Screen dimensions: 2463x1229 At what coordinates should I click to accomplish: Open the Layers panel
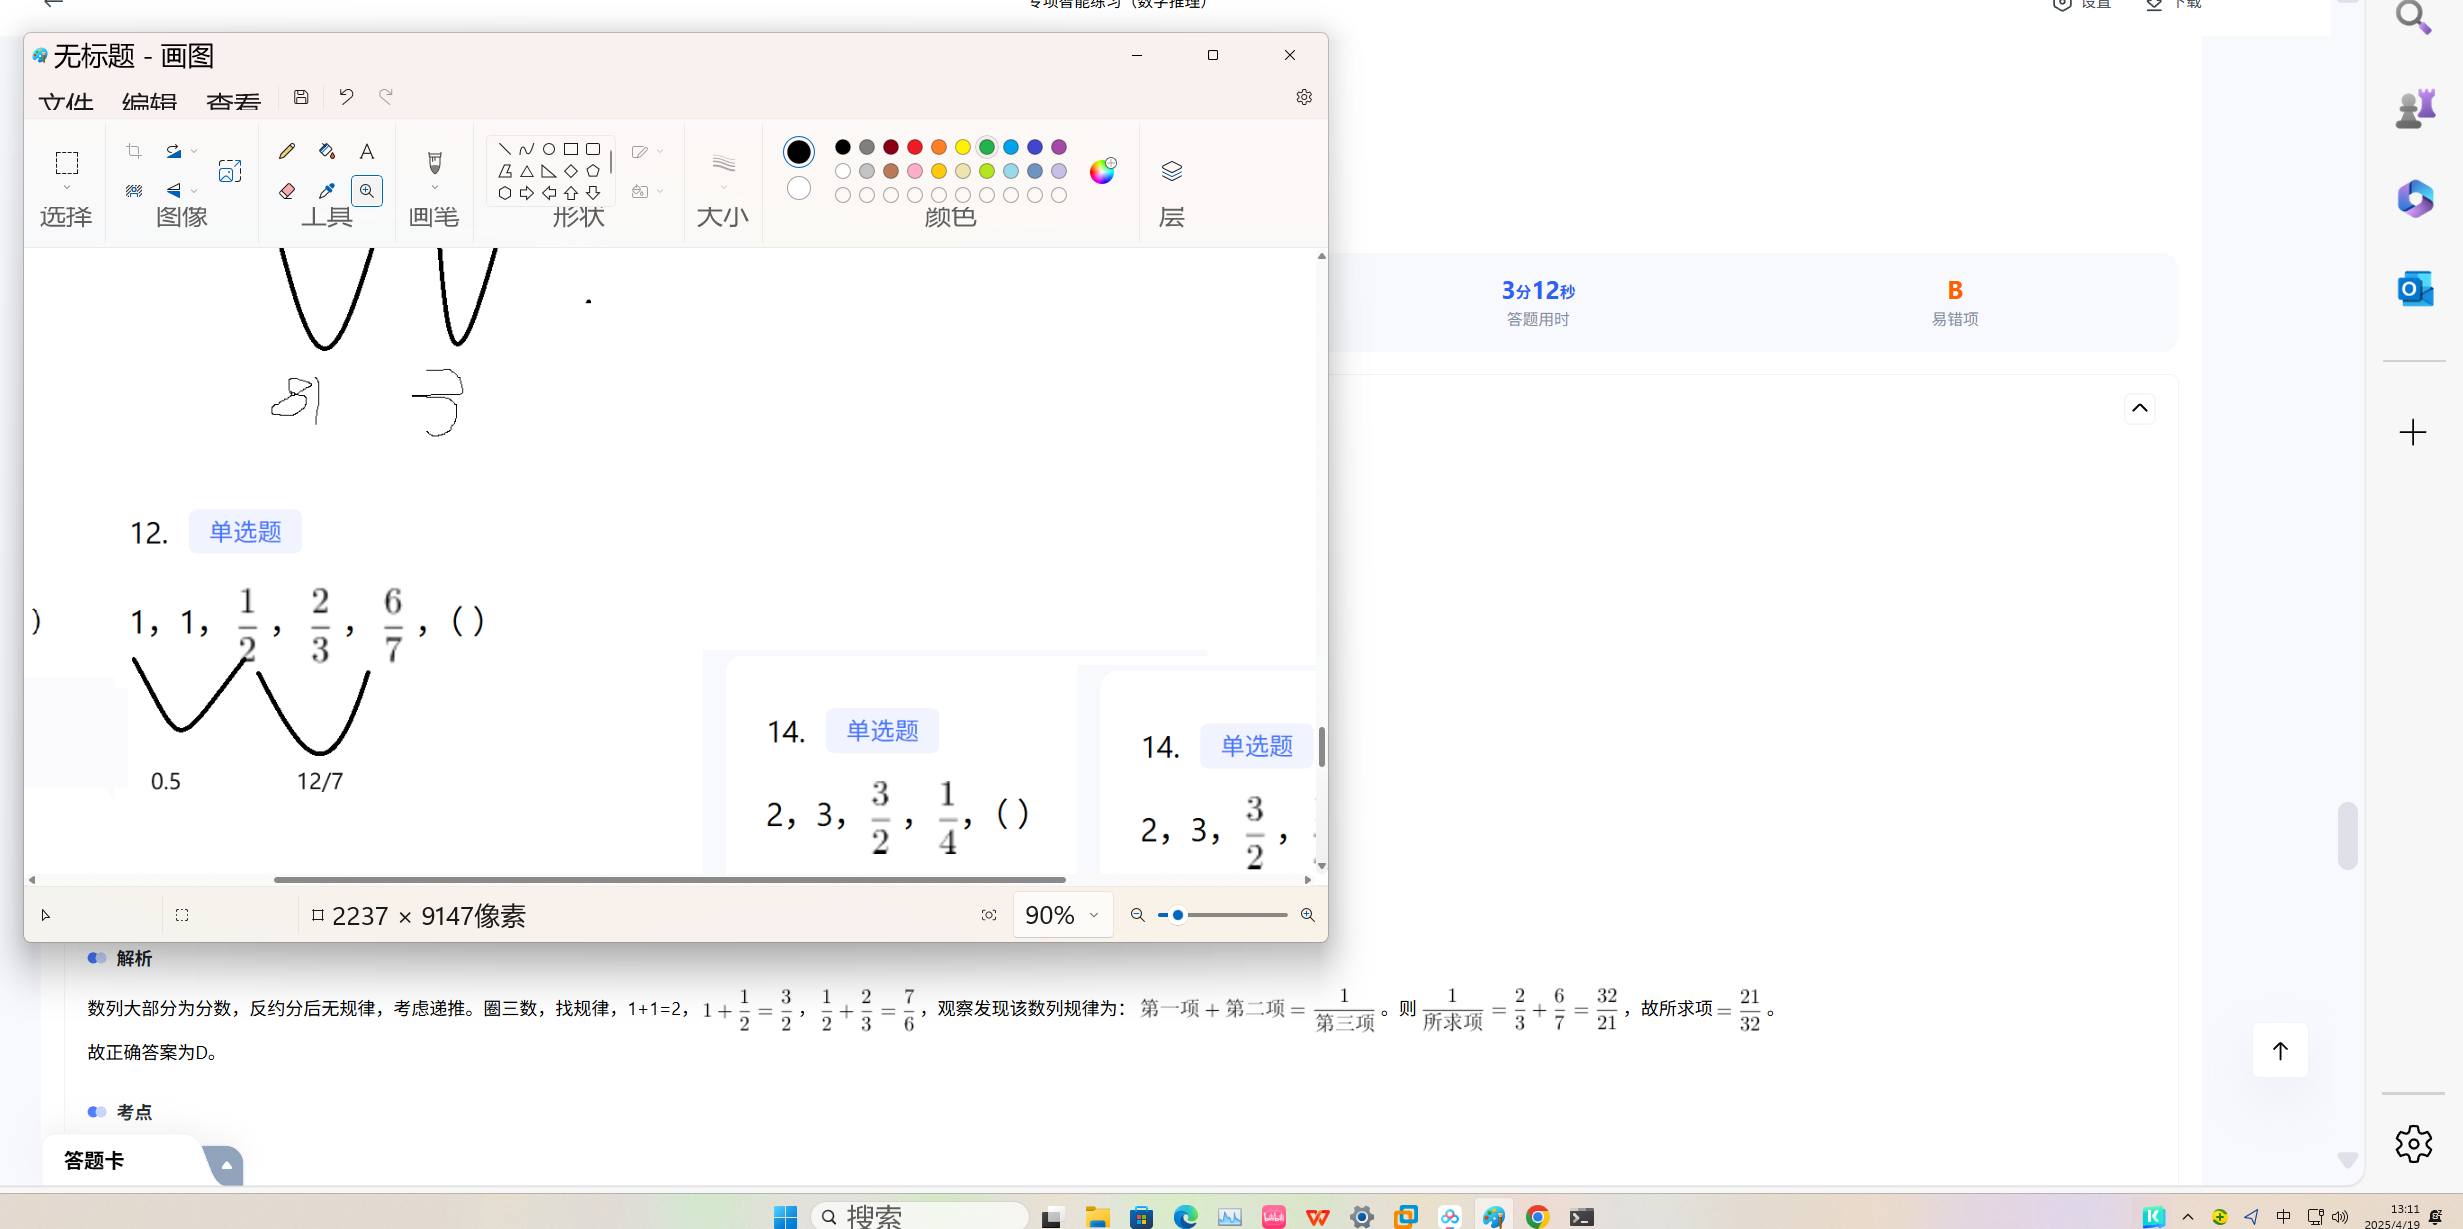point(1171,171)
